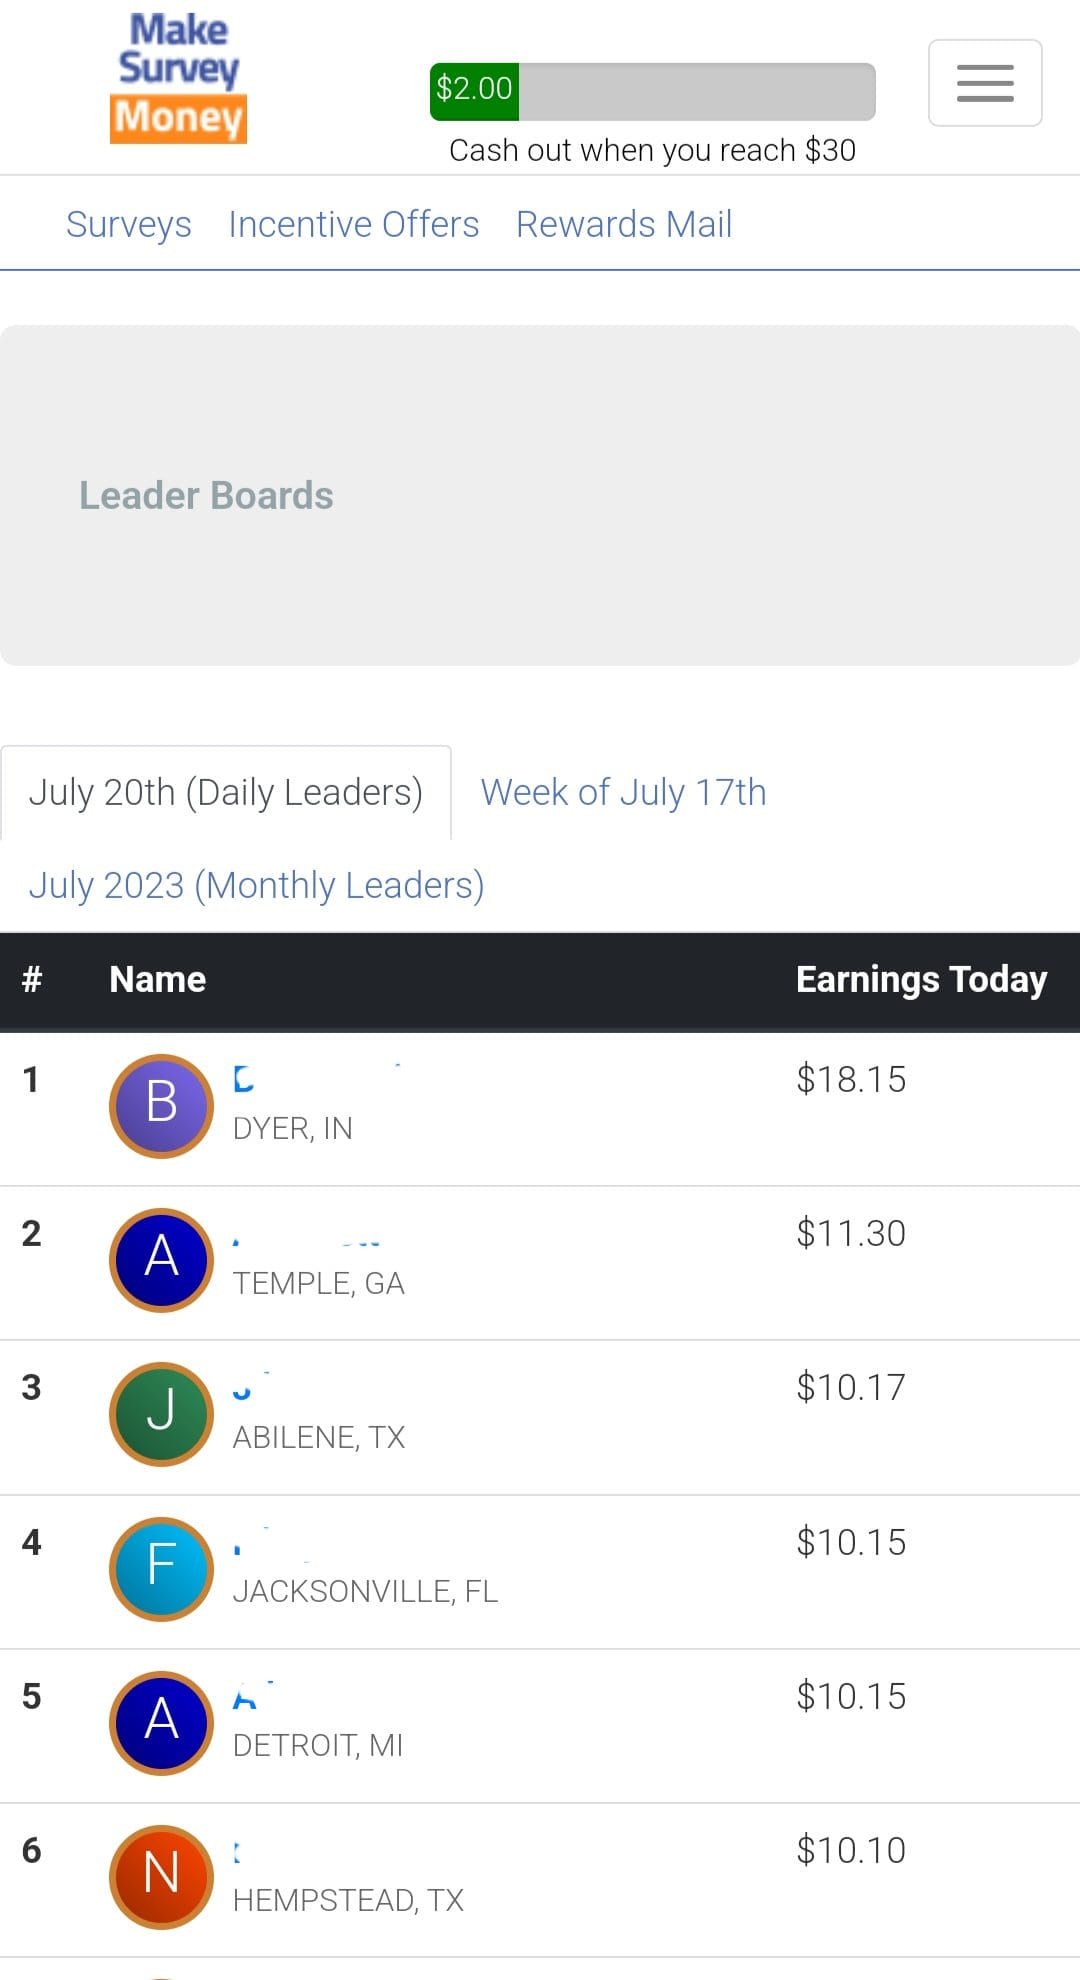Viewport: 1080px width, 1980px height.
Task: Select the A avatar from Temple, GA
Action: click(161, 1259)
